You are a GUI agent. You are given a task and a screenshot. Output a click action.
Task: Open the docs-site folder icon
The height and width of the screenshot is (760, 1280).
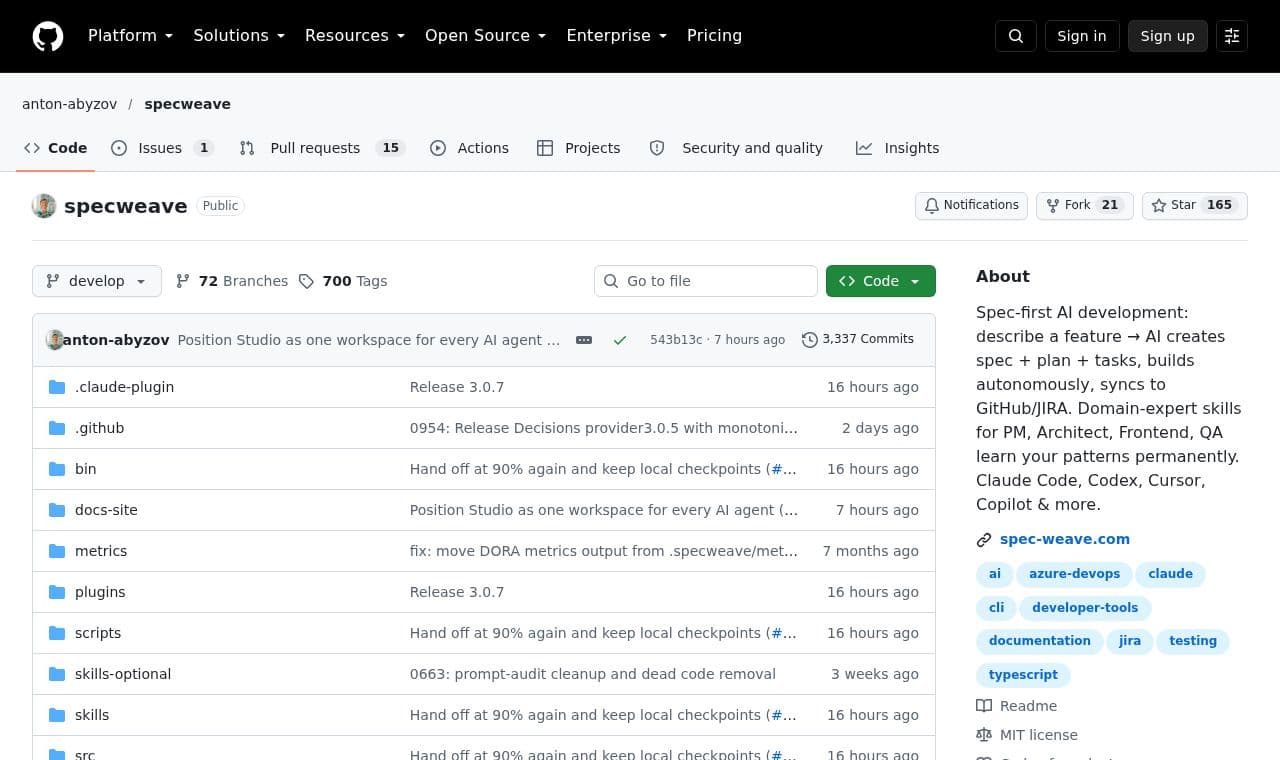point(57,510)
